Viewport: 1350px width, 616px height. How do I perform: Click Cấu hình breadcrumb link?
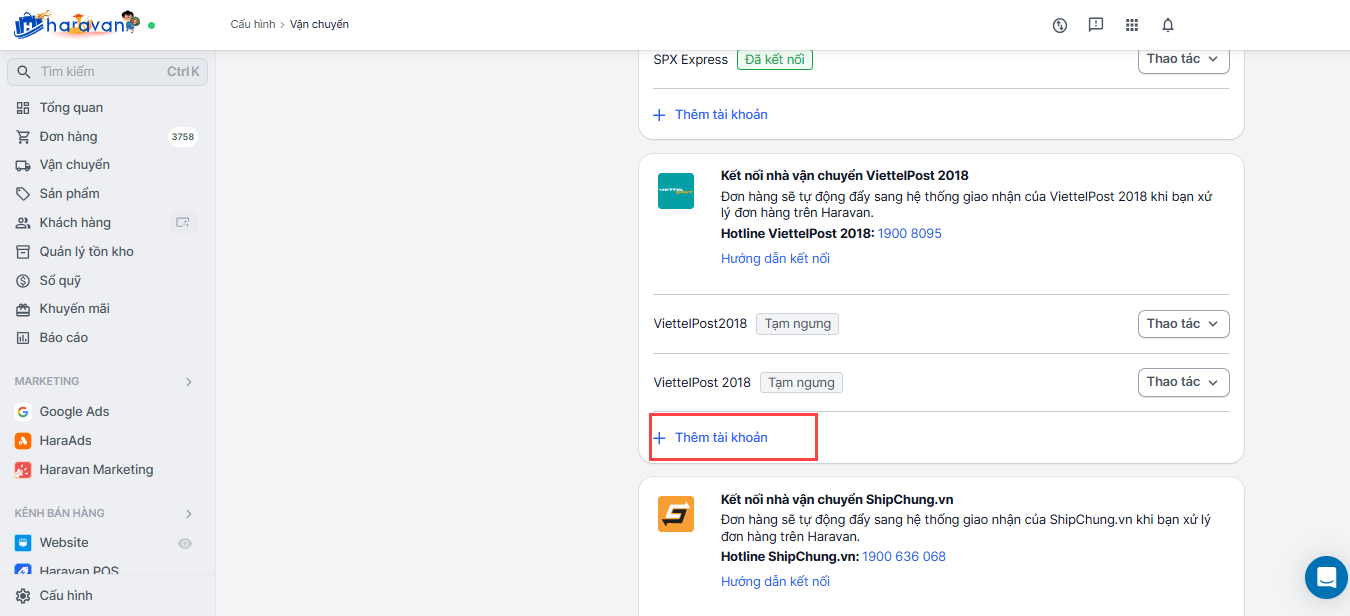click(253, 24)
